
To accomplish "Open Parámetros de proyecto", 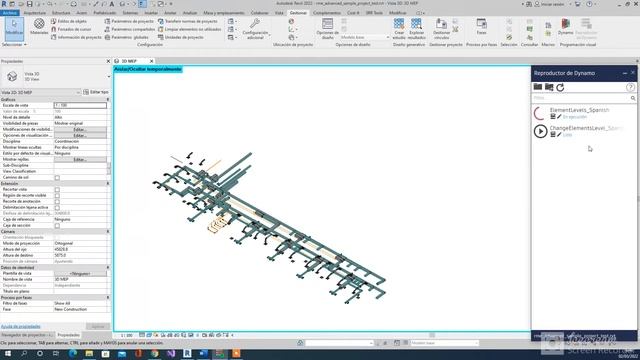I will coord(129,21).
